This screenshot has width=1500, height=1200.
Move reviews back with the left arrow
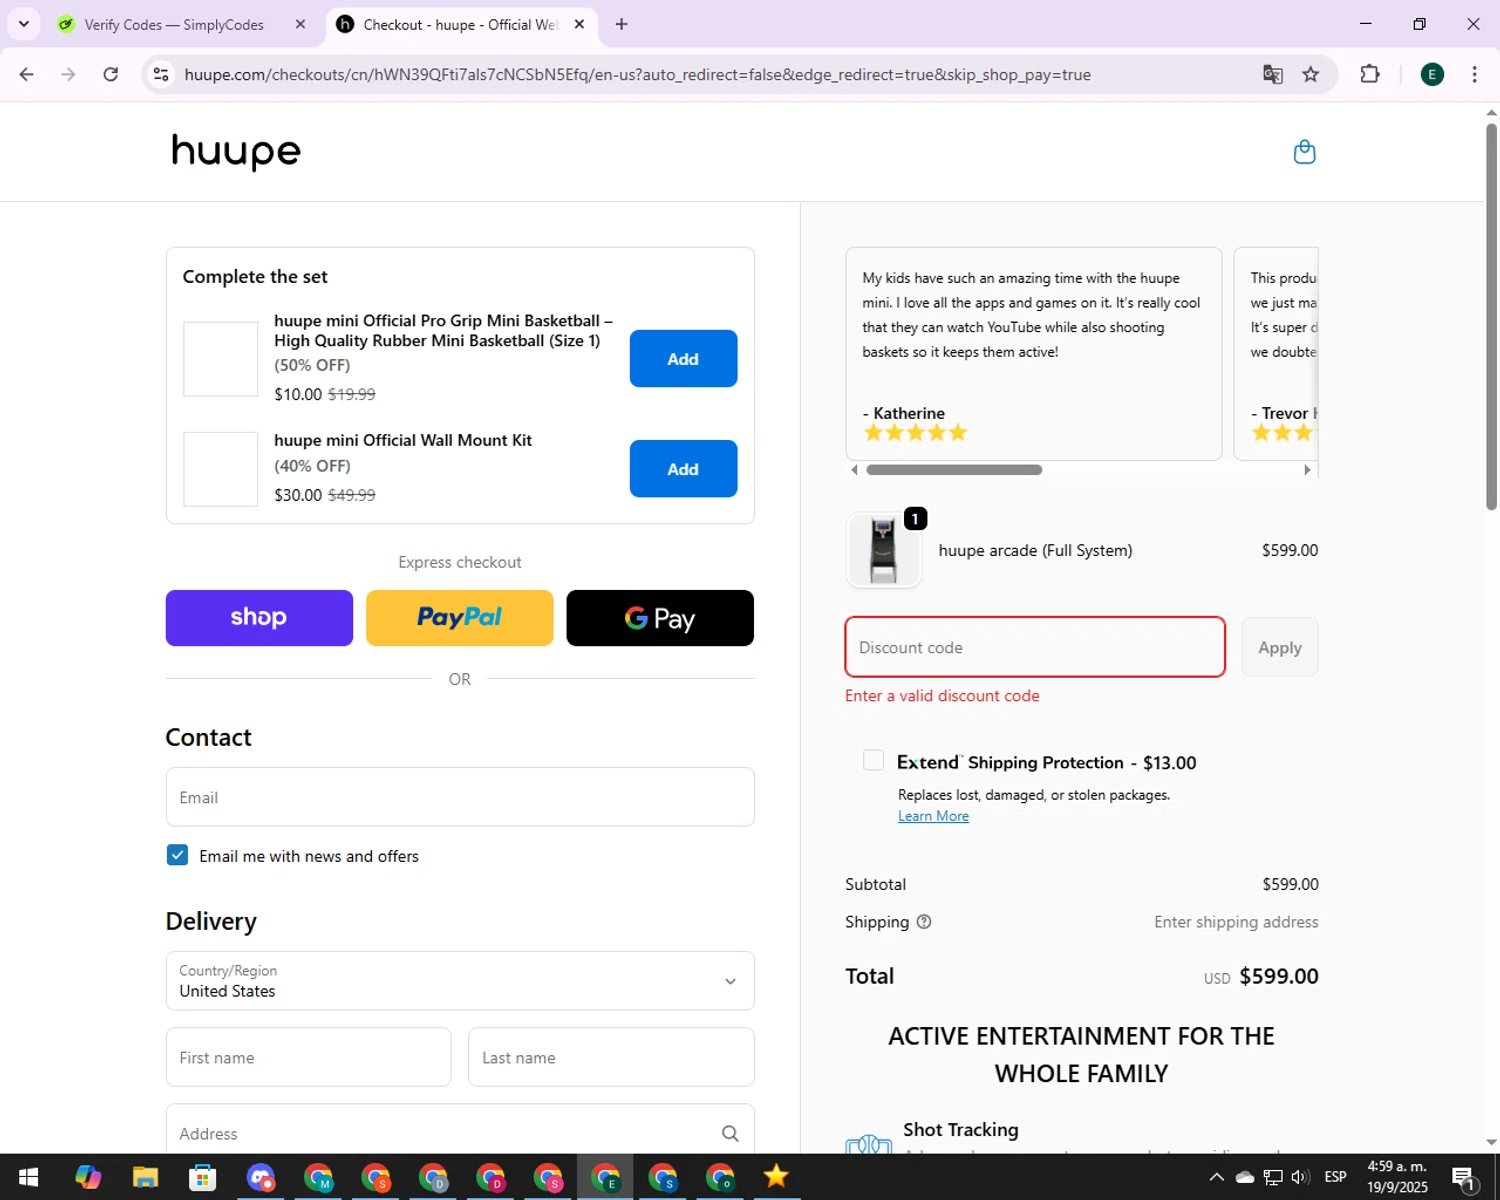coord(853,470)
